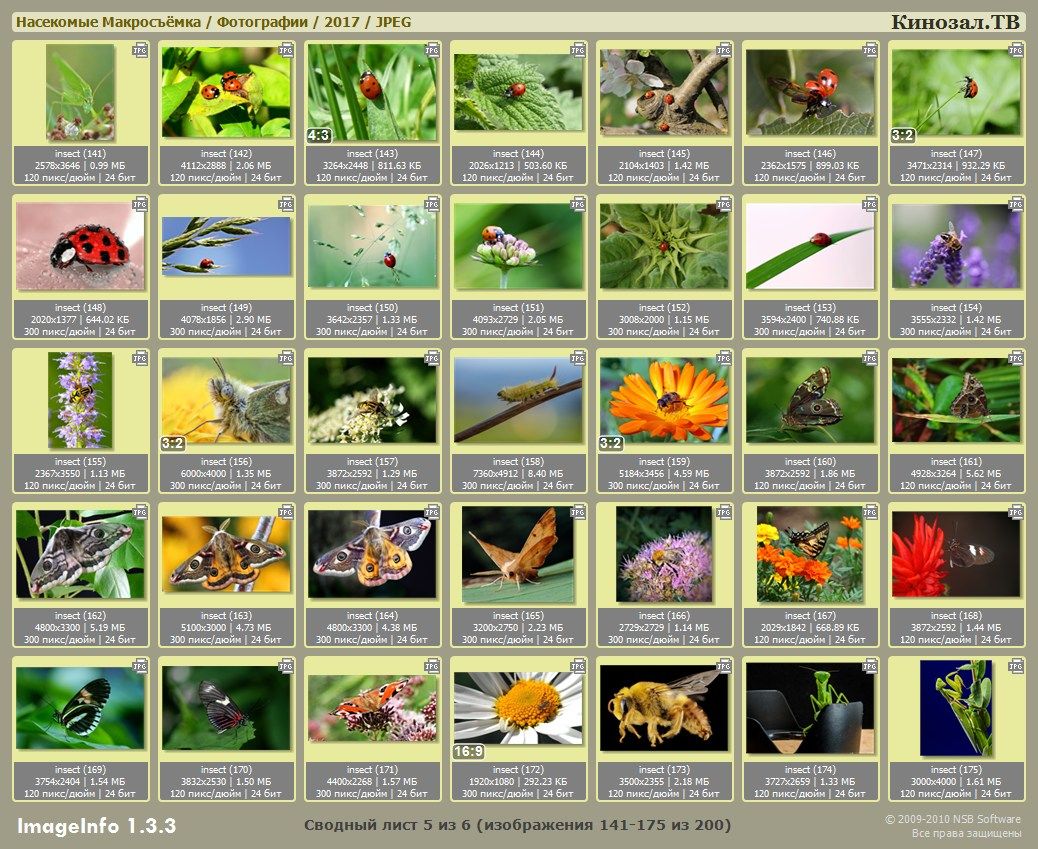
Task: Open the fuzzy yellow bee thumbnail insect (173)
Action: tap(664, 708)
